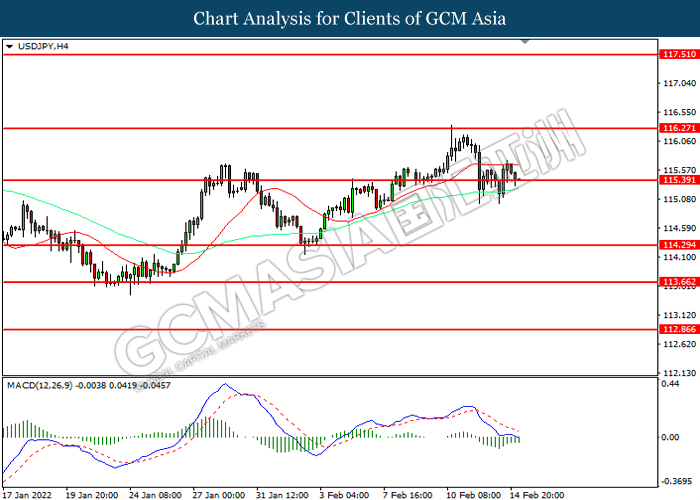Image resolution: width=700 pixels, height=500 pixels.
Task: Click the 116.060 price scale value
Action: click(x=679, y=141)
